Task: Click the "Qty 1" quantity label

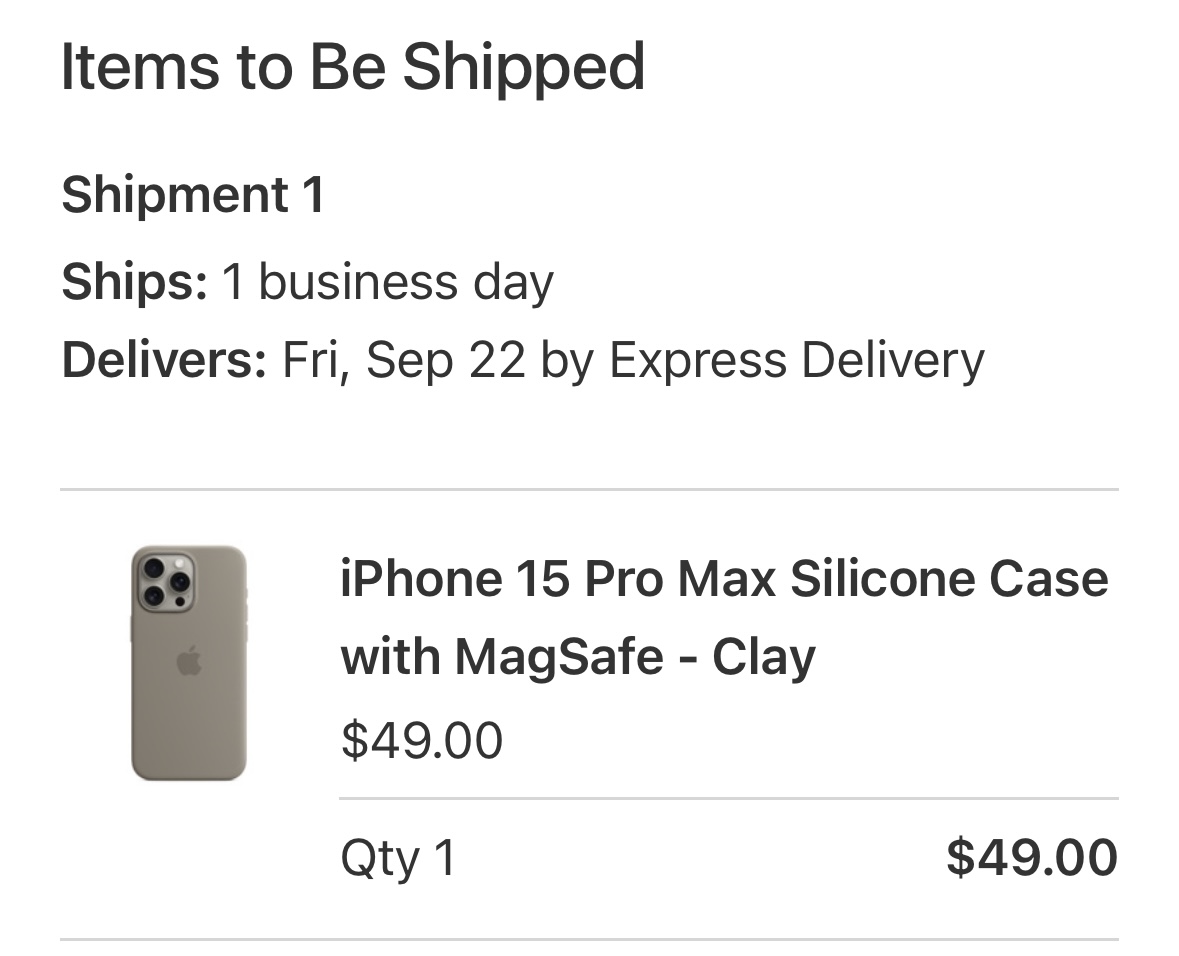Action: pyautogui.click(x=398, y=858)
